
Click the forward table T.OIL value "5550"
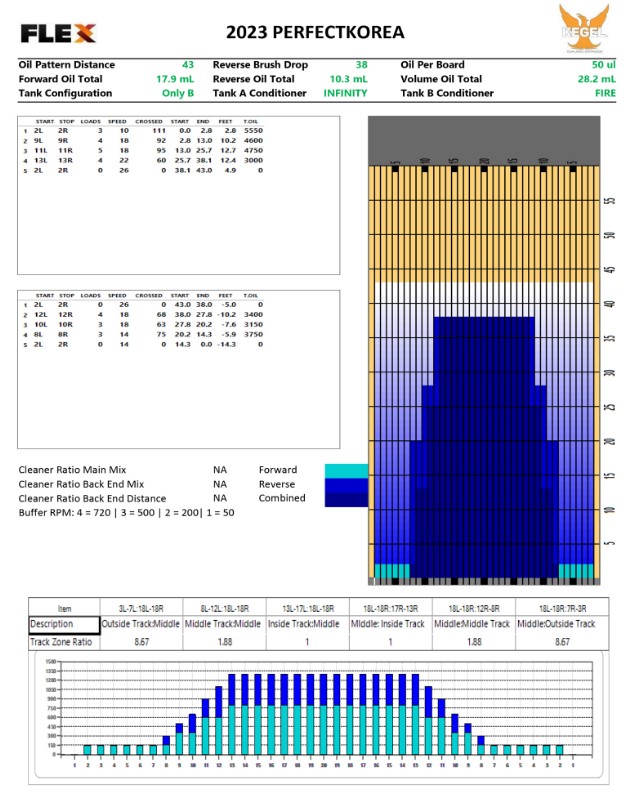[x=253, y=131]
